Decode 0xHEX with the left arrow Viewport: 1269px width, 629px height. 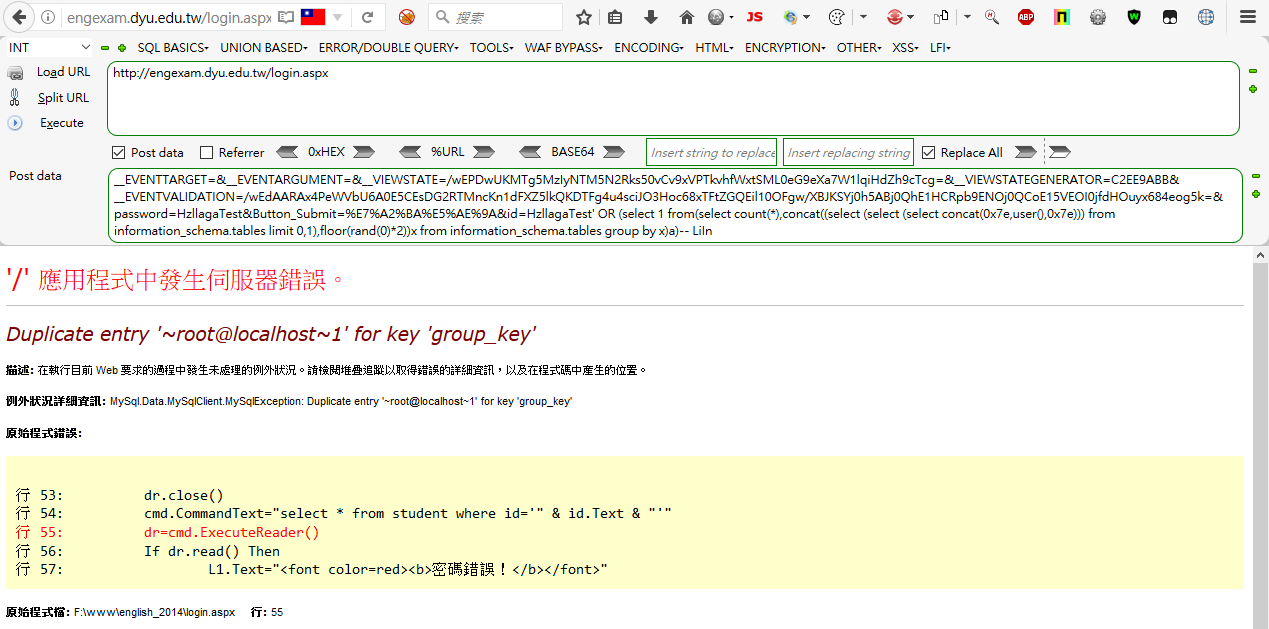pos(287,152)
